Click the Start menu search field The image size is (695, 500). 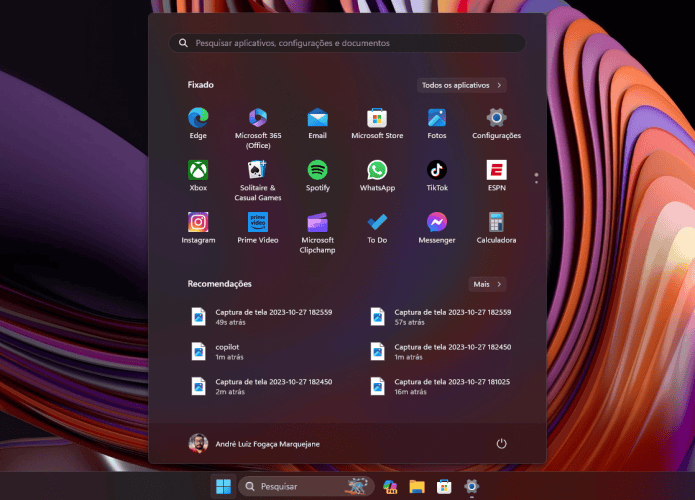point(347,43)
